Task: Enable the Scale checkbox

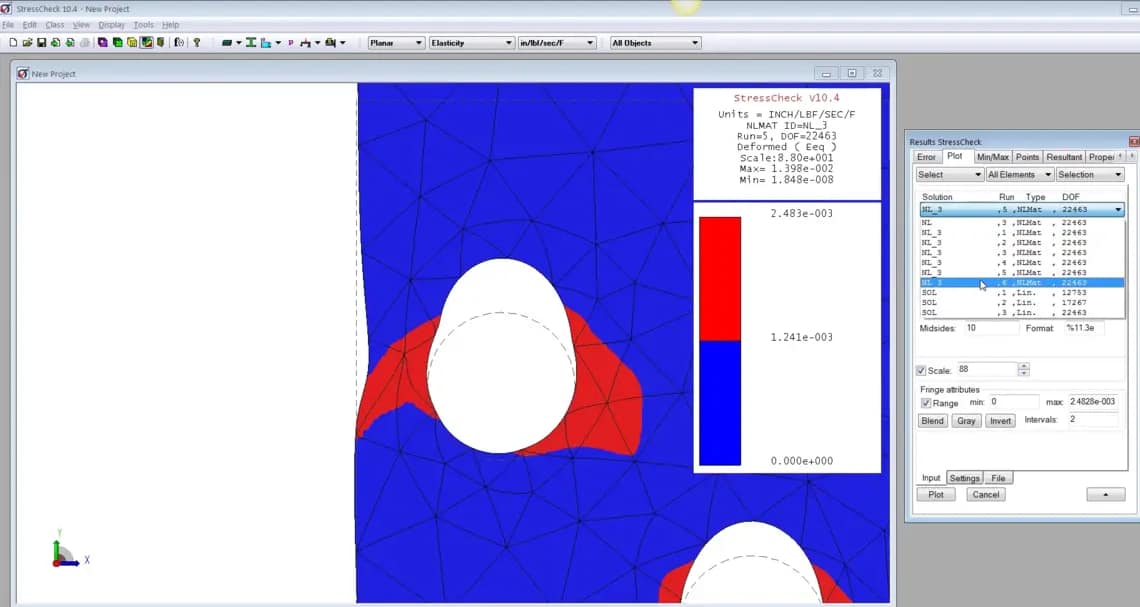Action: tap(922, 369)
